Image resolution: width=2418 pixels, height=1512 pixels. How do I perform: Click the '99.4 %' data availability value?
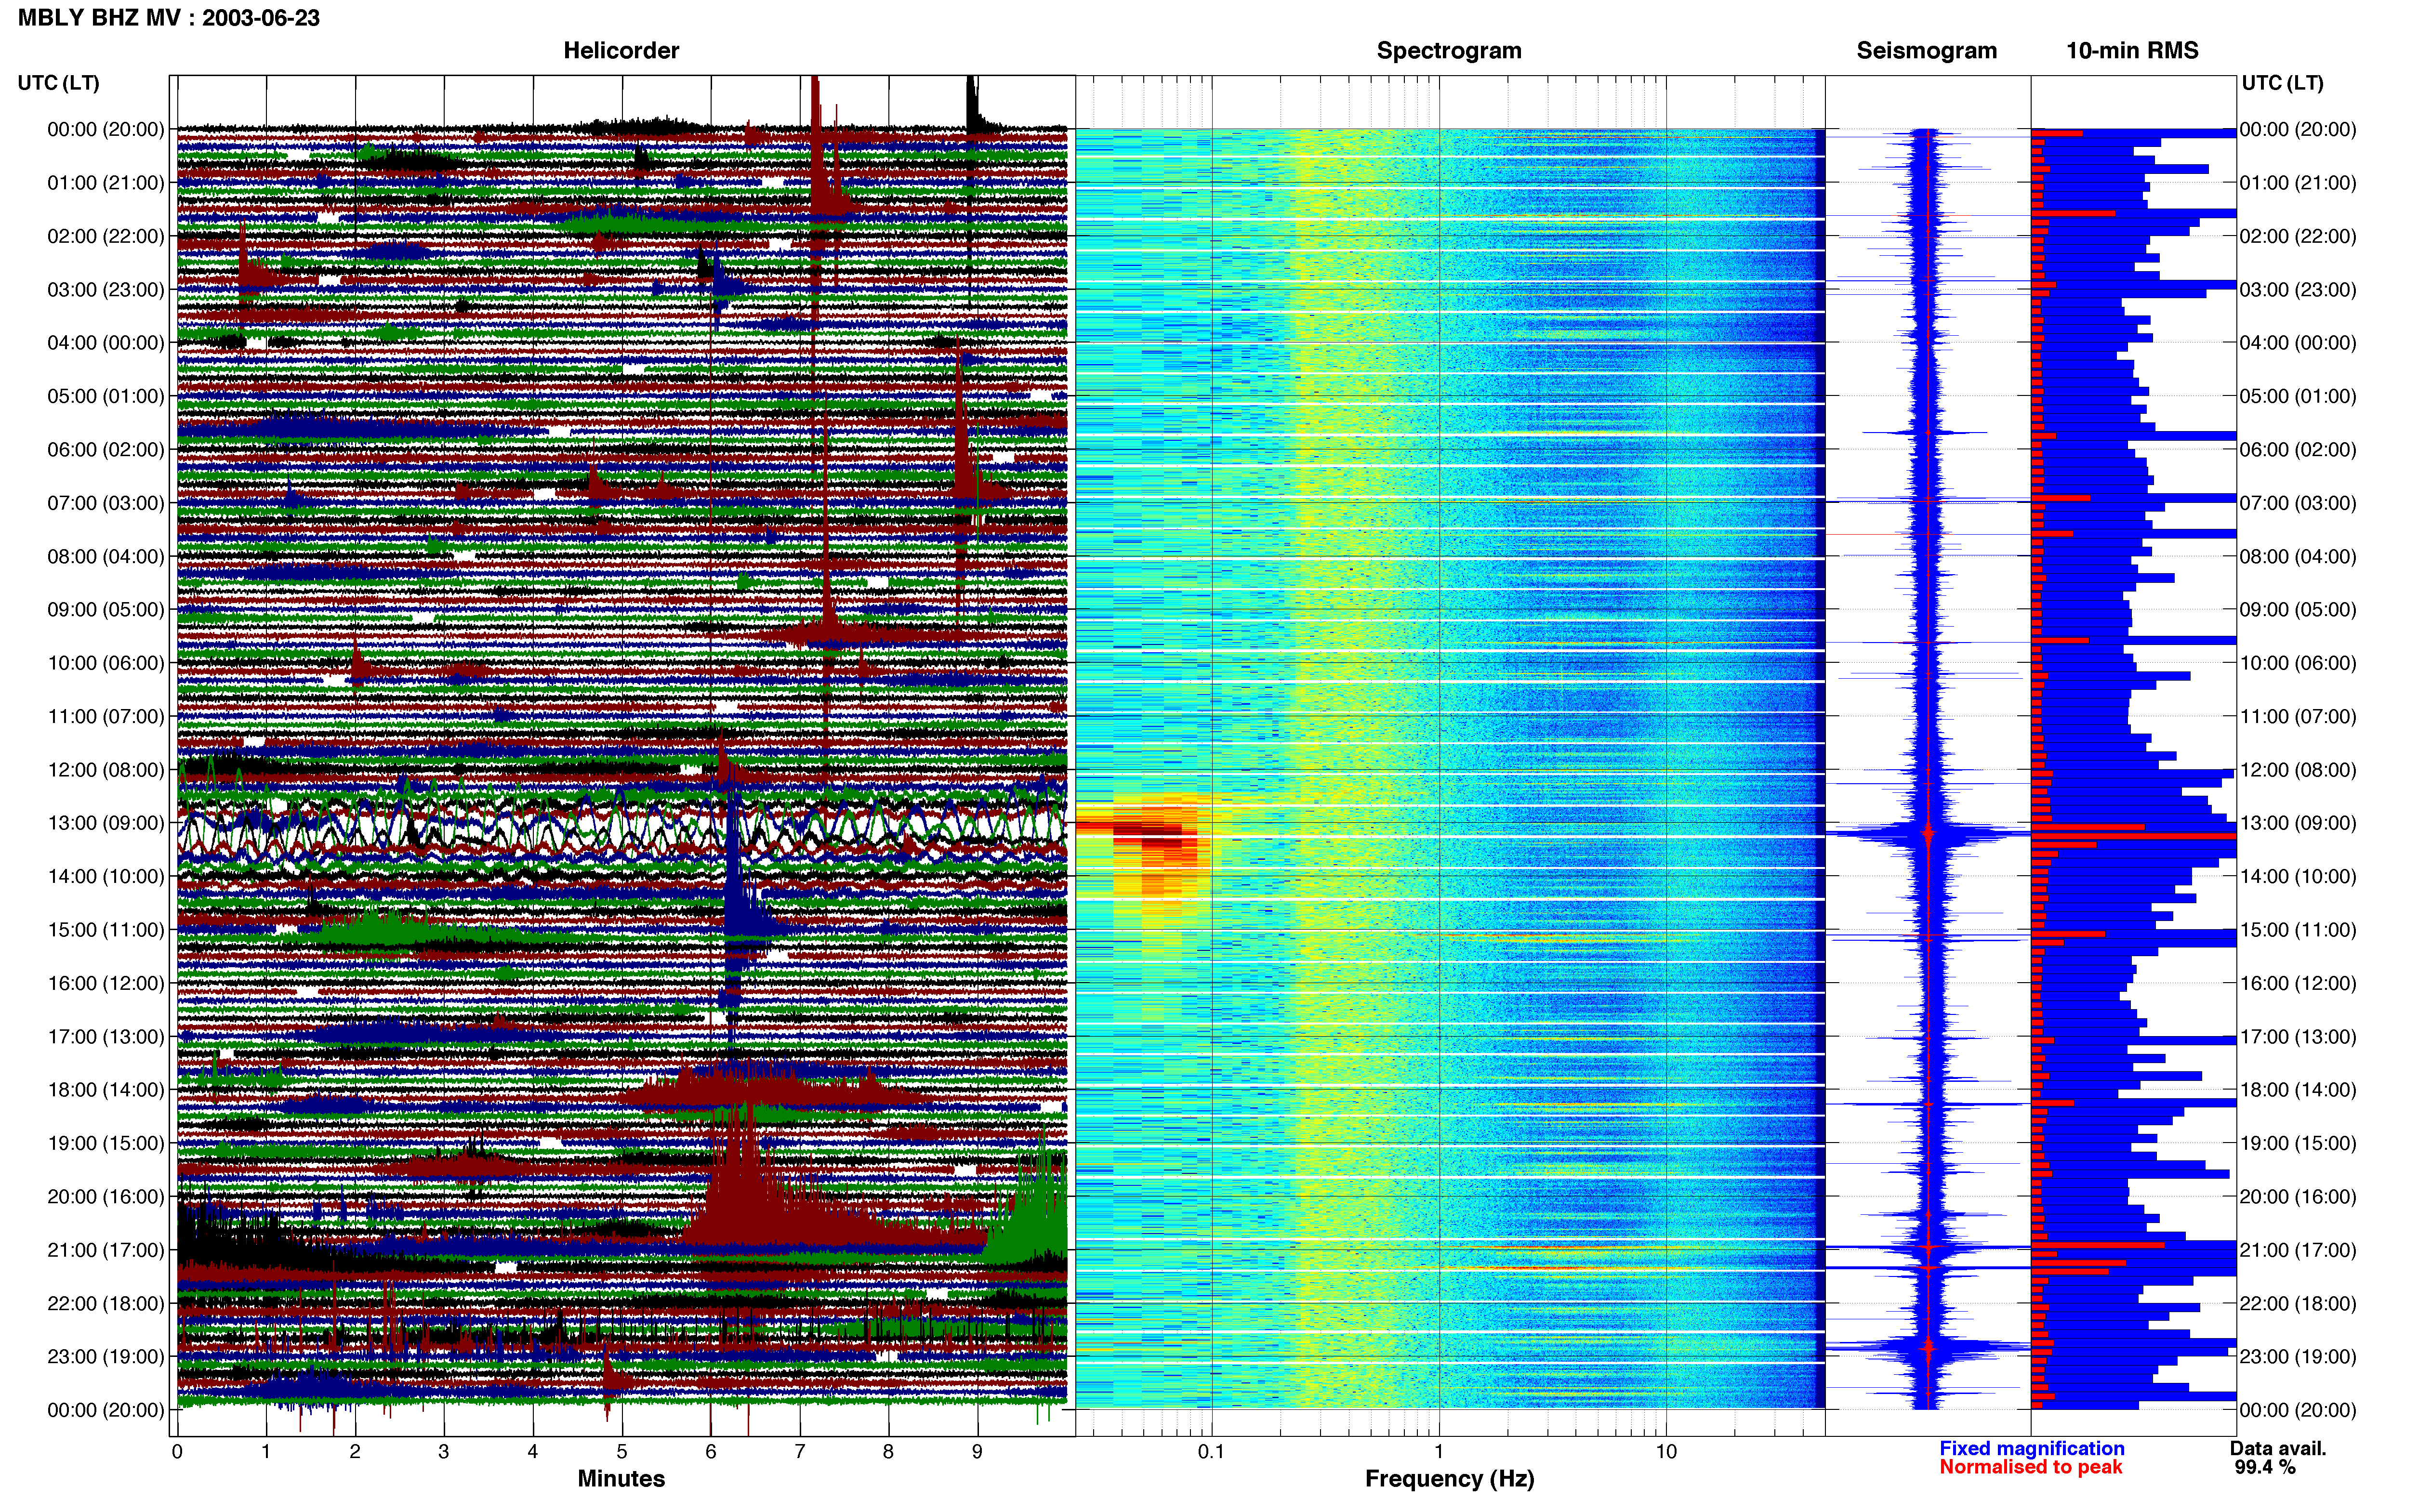(x=2266, y=1468)
